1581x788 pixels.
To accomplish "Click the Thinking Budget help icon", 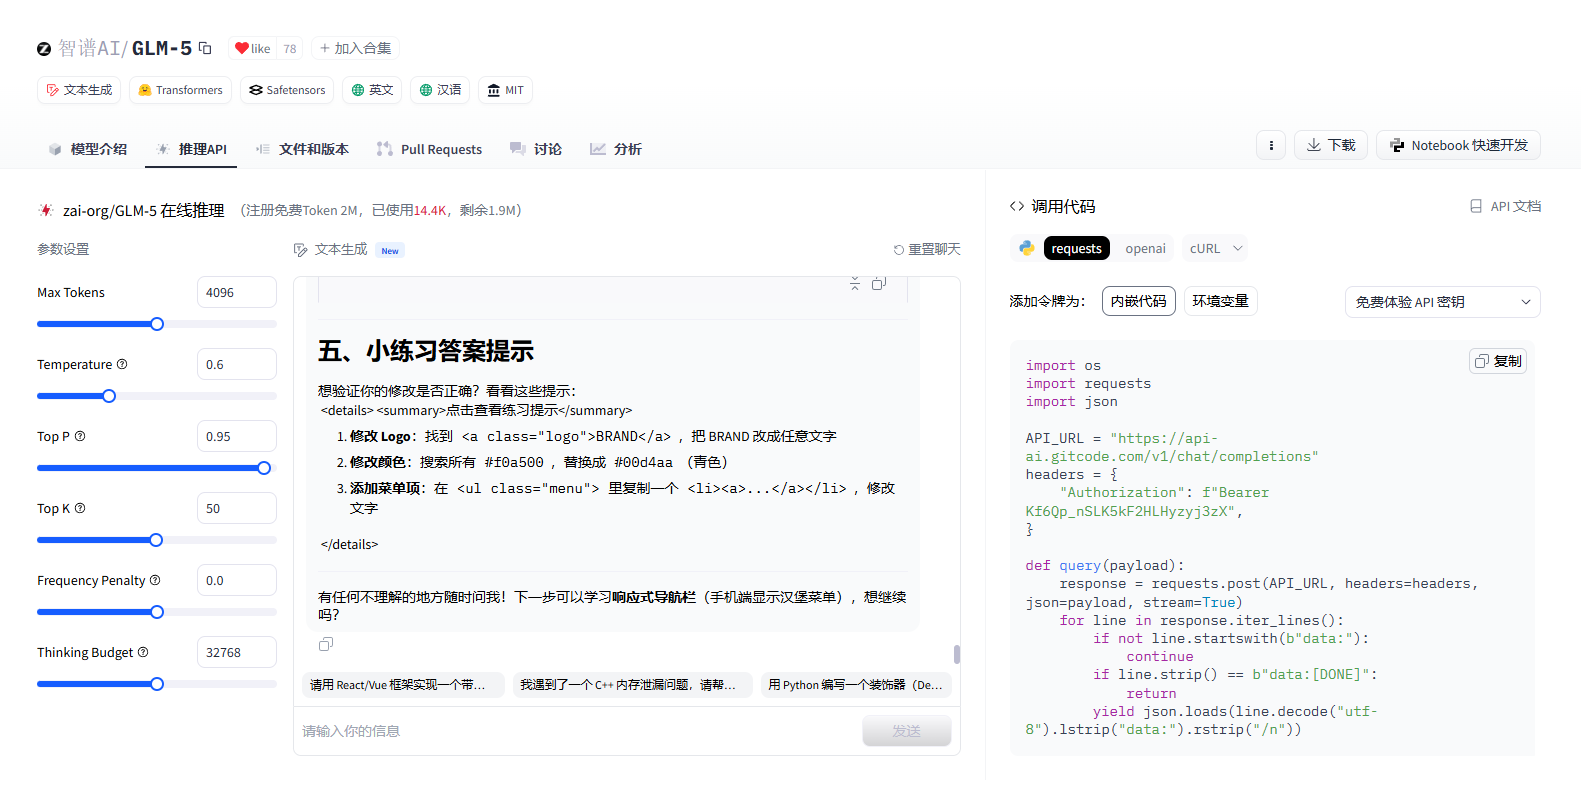I will pos(143,652).
